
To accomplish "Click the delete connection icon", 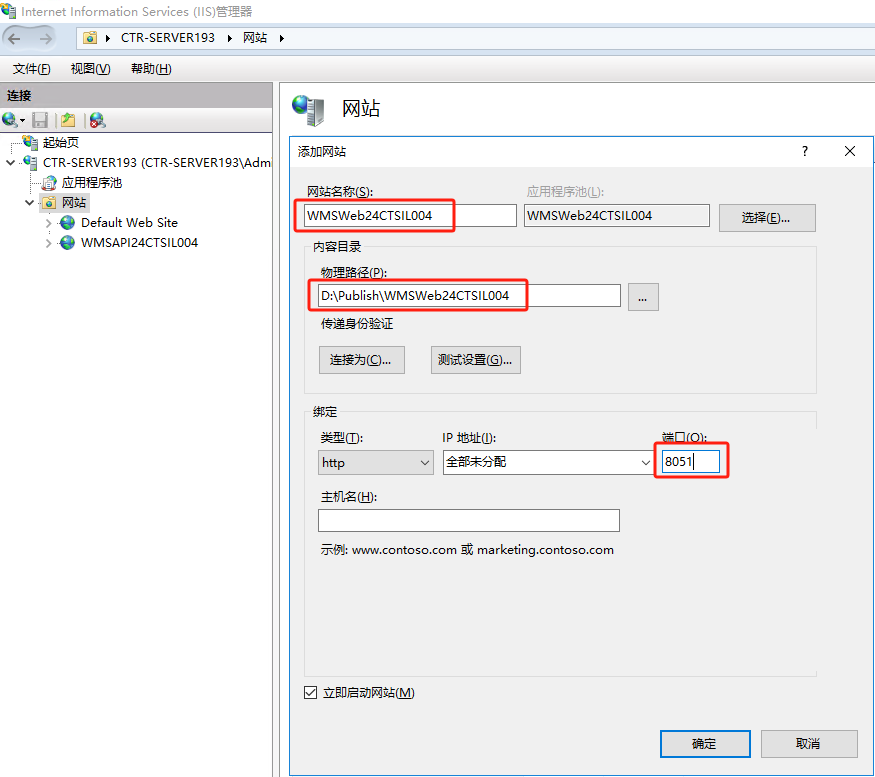I will point(96,120).
